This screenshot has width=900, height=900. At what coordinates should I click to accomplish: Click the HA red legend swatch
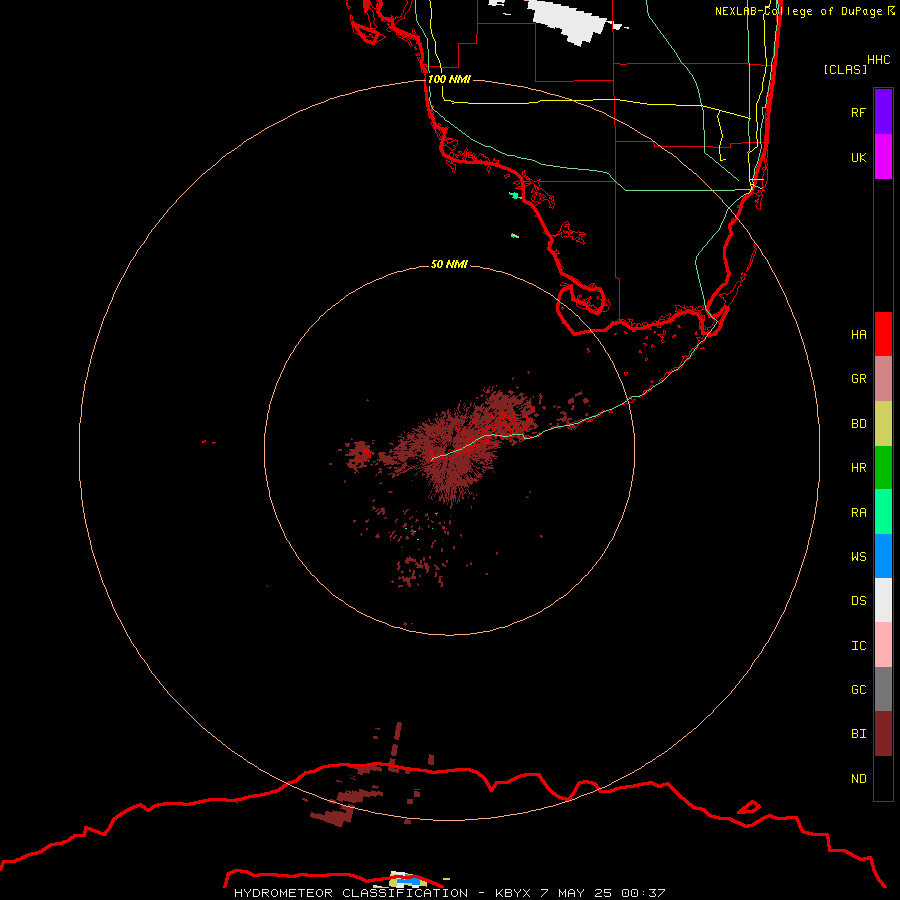(x=883, y=334)
